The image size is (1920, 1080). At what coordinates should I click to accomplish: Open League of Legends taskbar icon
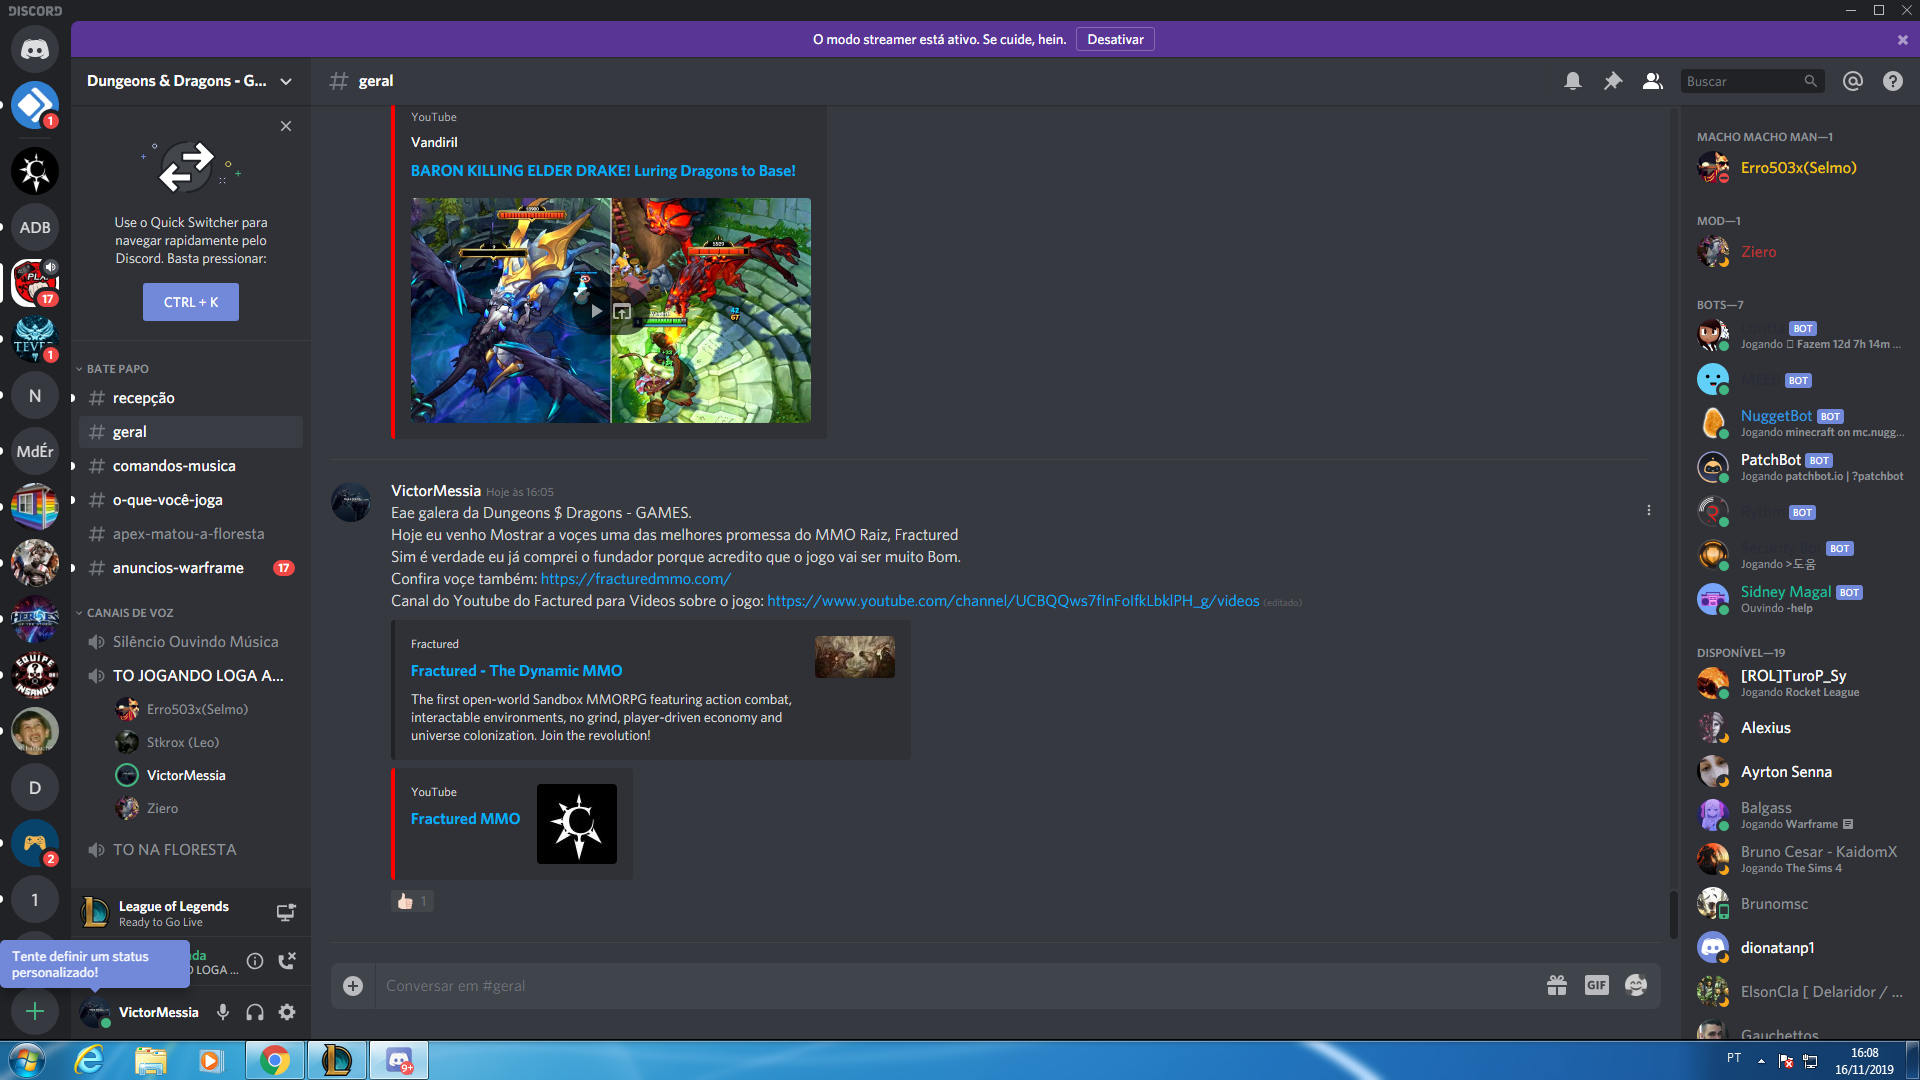[x=337, y=1060]
